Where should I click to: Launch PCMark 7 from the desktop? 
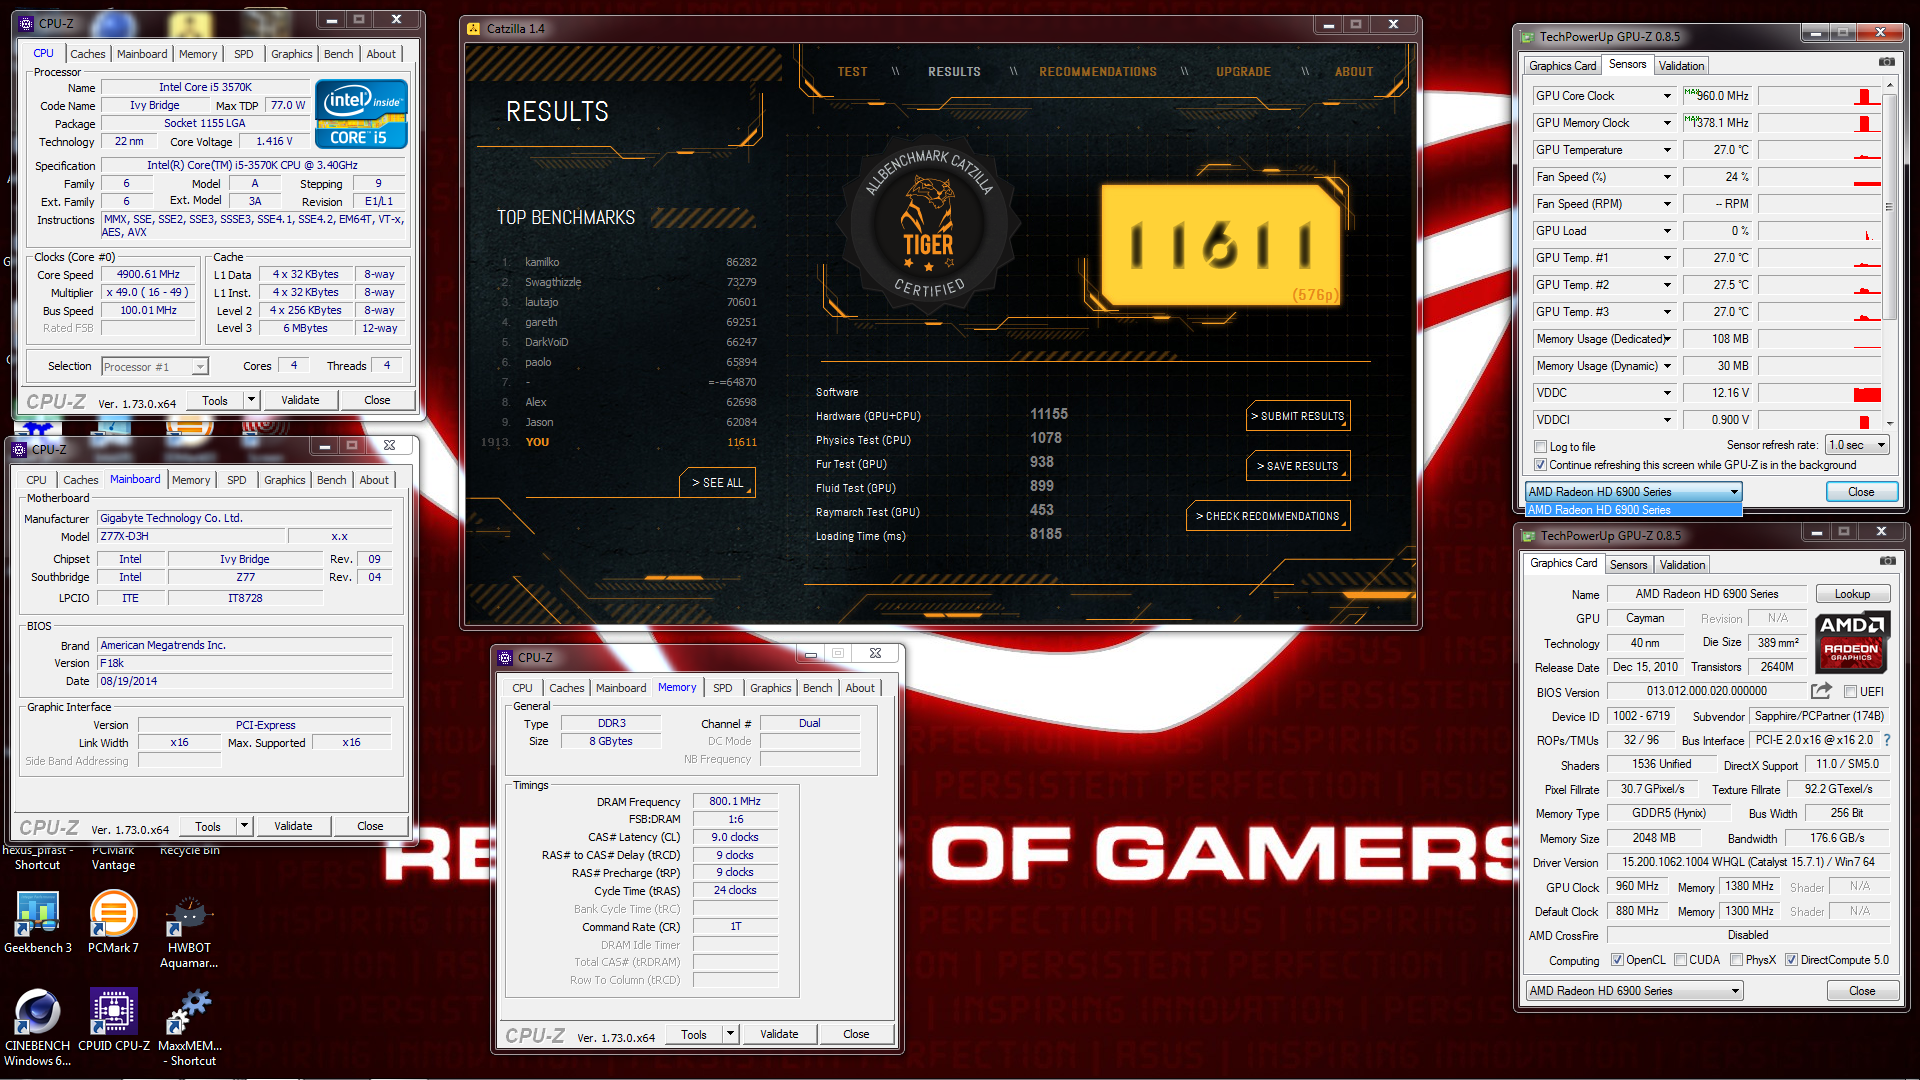point(113,921)
